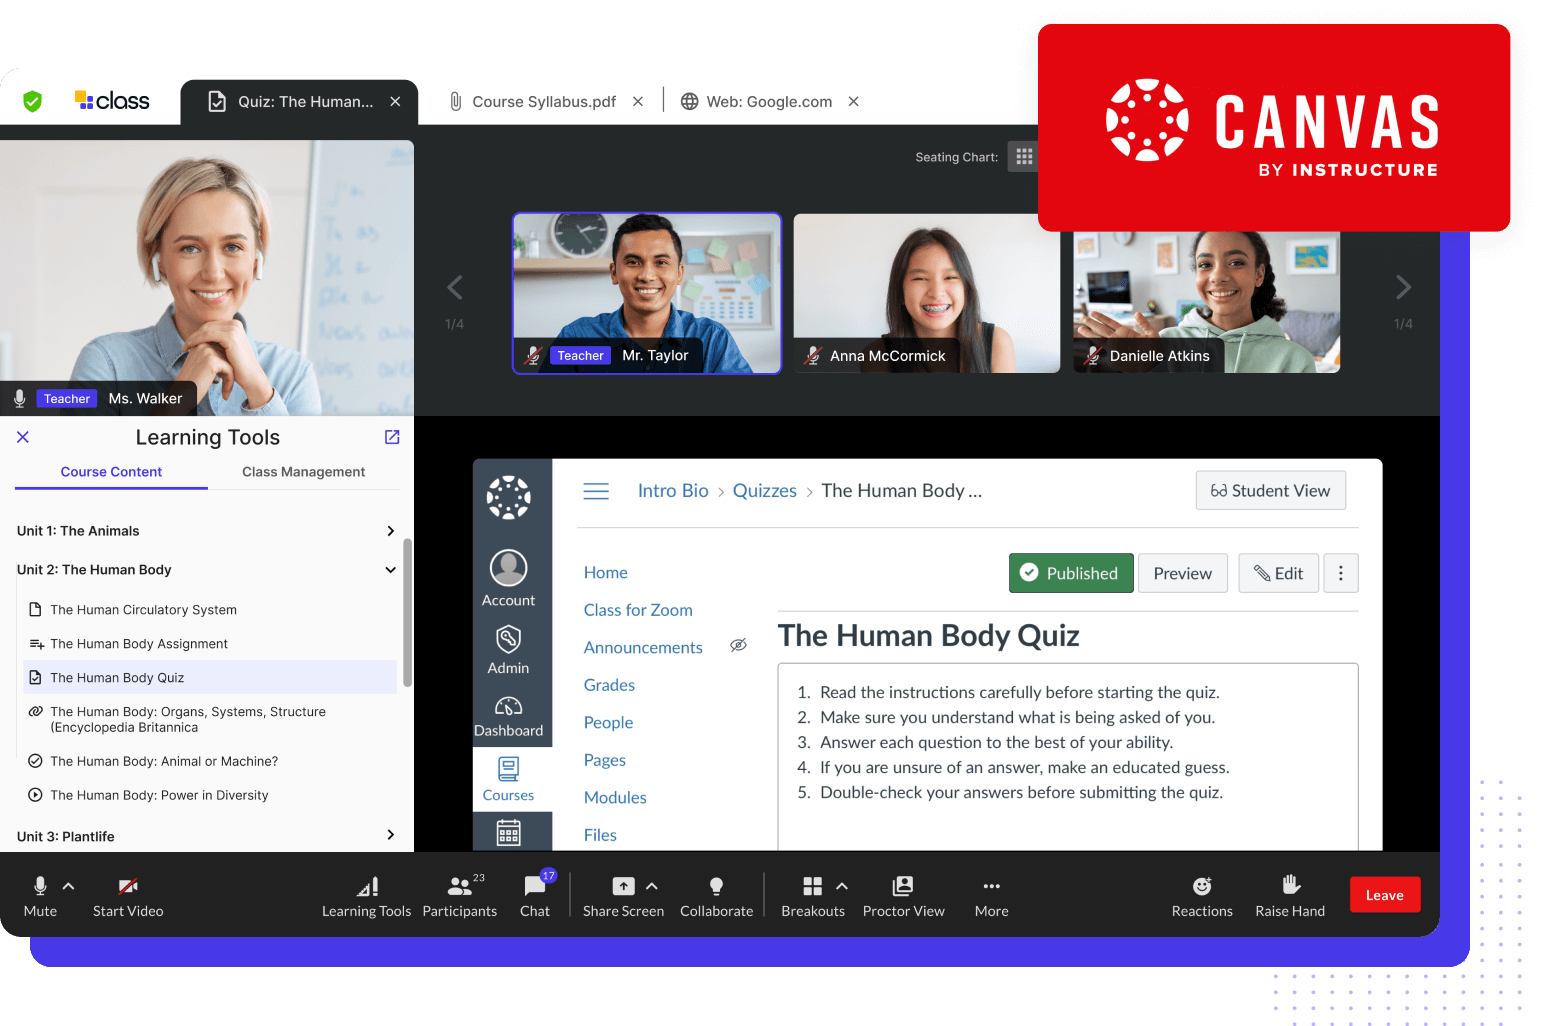
Task: Collapse Unit 2: The Human Body
Action: (x=391, y=570)
